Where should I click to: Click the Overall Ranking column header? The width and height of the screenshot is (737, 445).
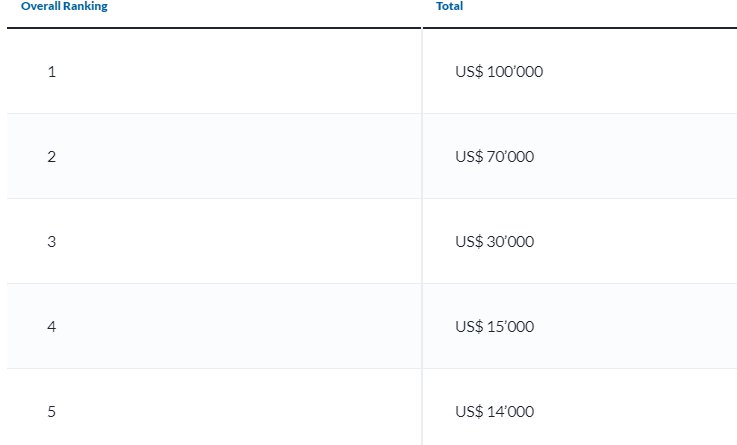pyautogui.click(x=64, y=7)
